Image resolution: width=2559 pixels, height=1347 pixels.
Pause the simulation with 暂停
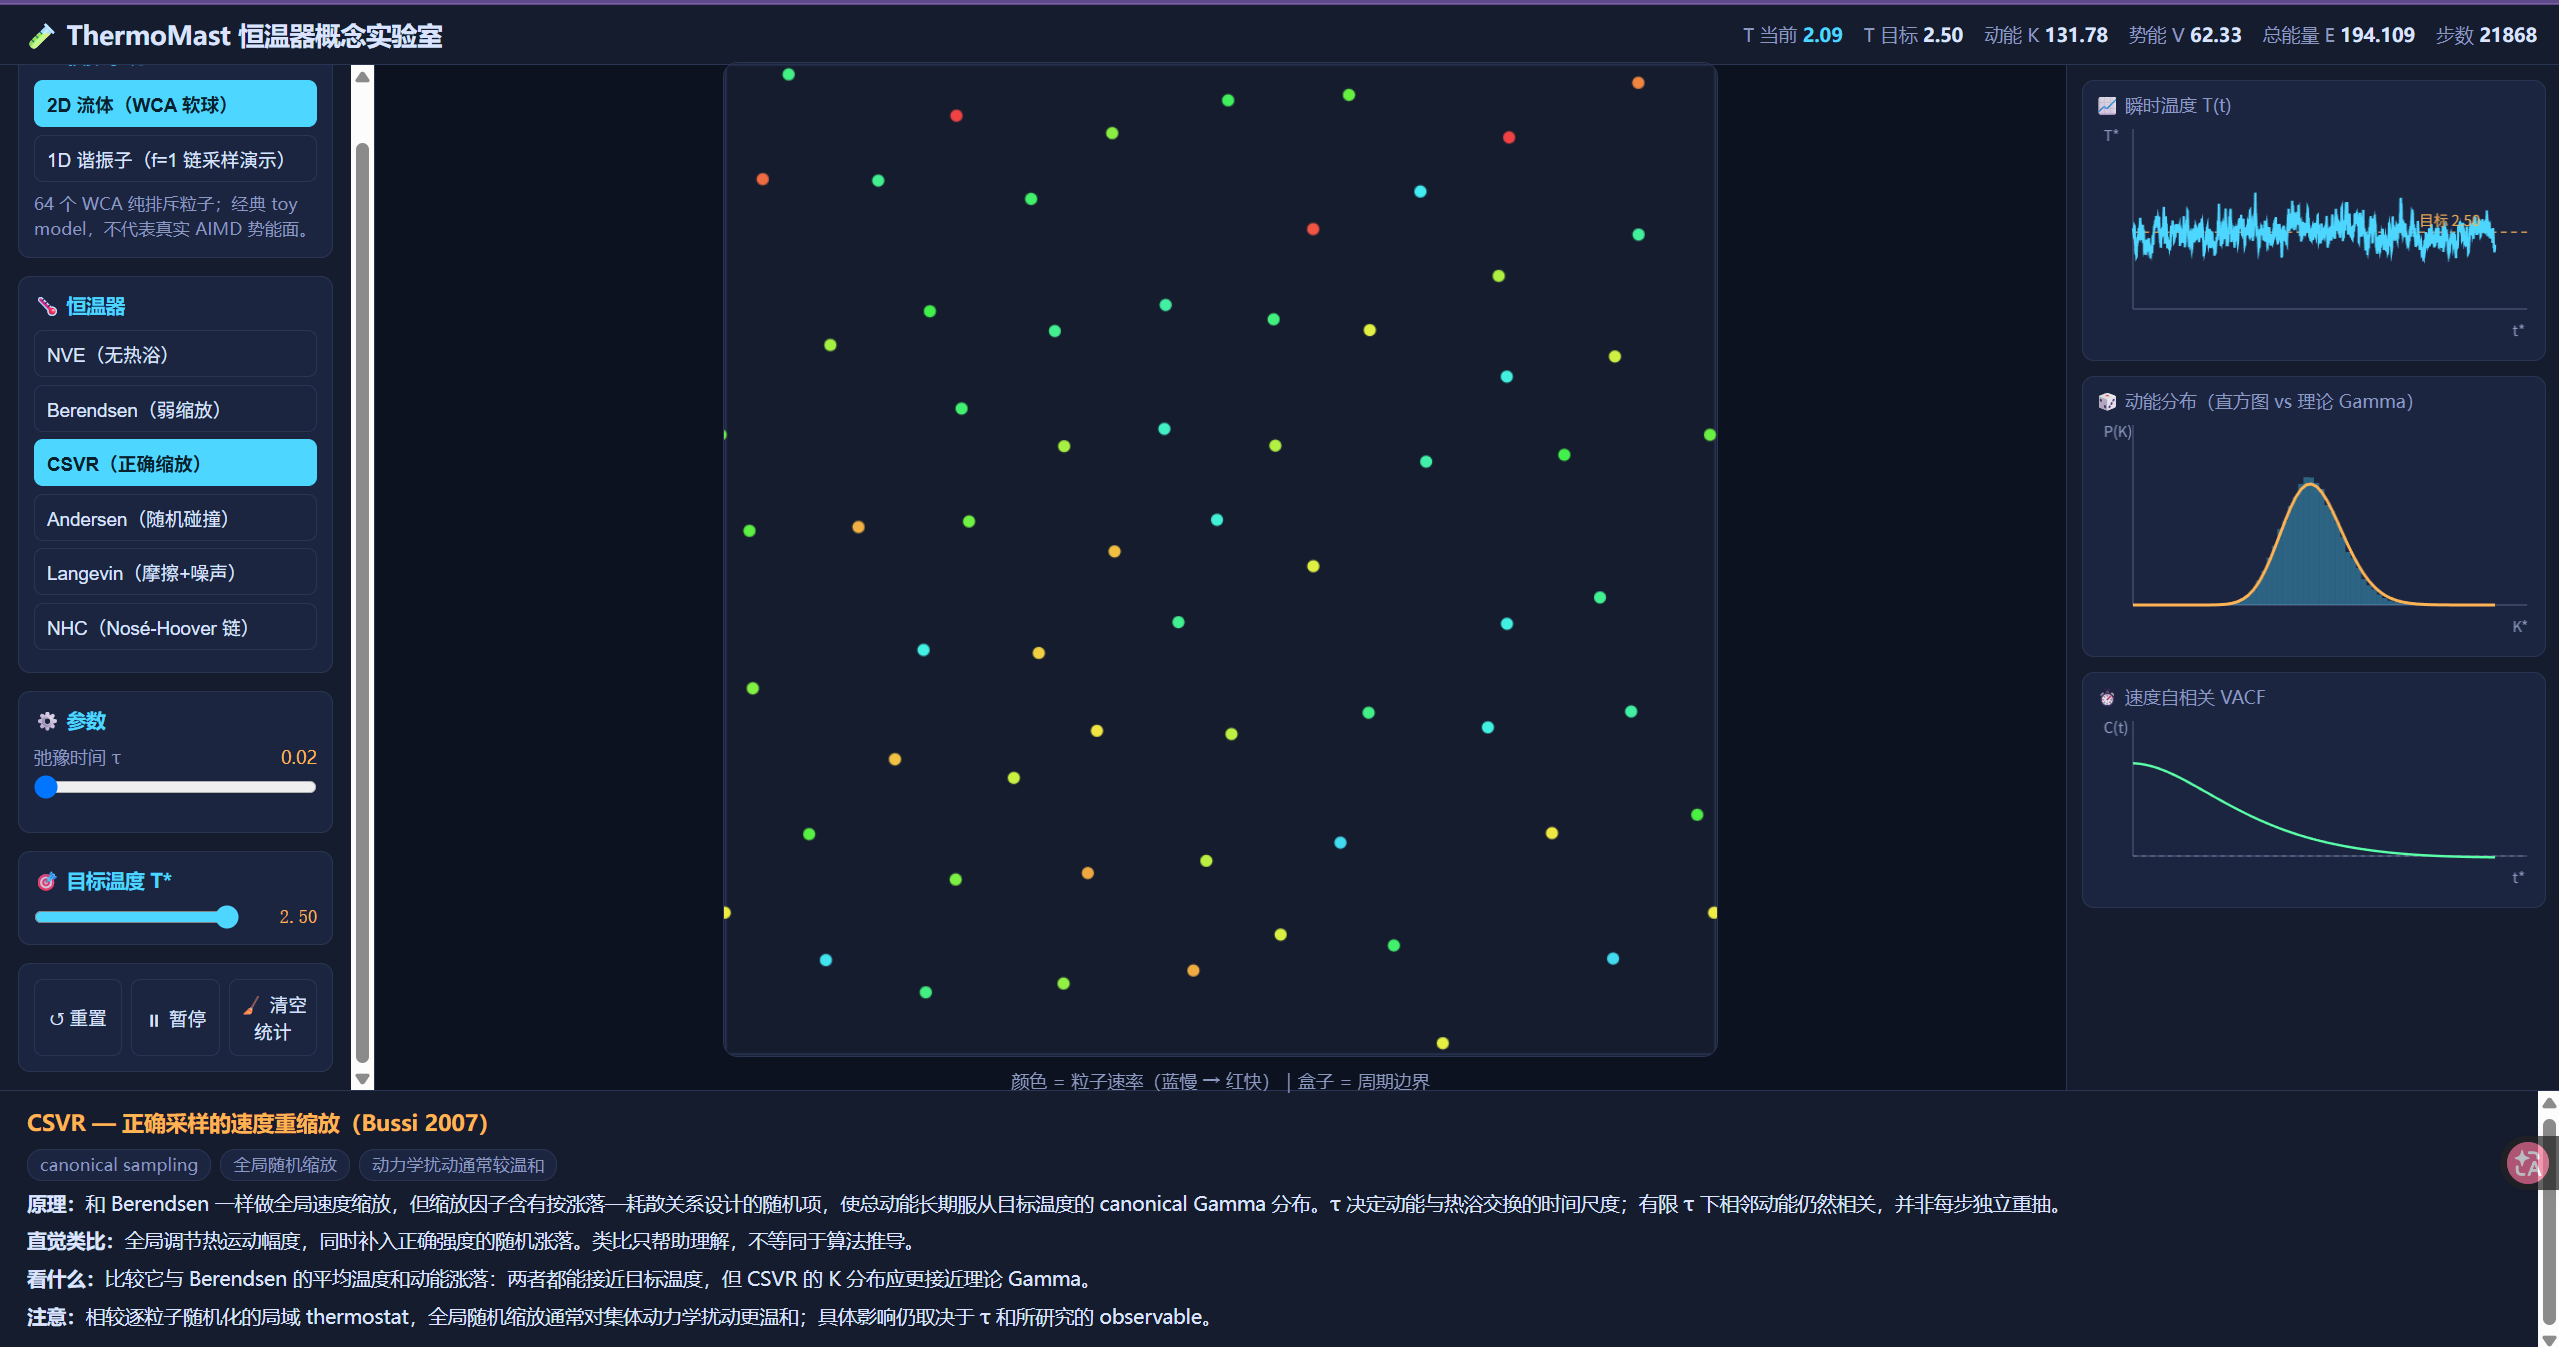(176, 1018)
